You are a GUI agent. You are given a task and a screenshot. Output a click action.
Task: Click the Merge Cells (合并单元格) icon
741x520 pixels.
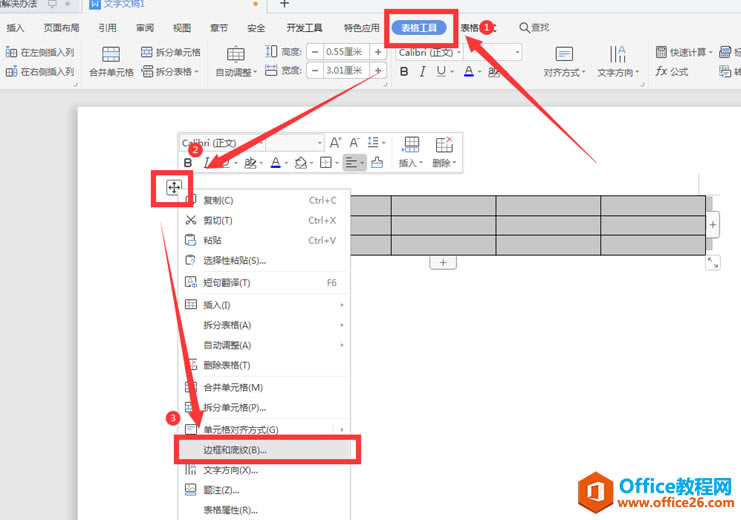(111, 54)
